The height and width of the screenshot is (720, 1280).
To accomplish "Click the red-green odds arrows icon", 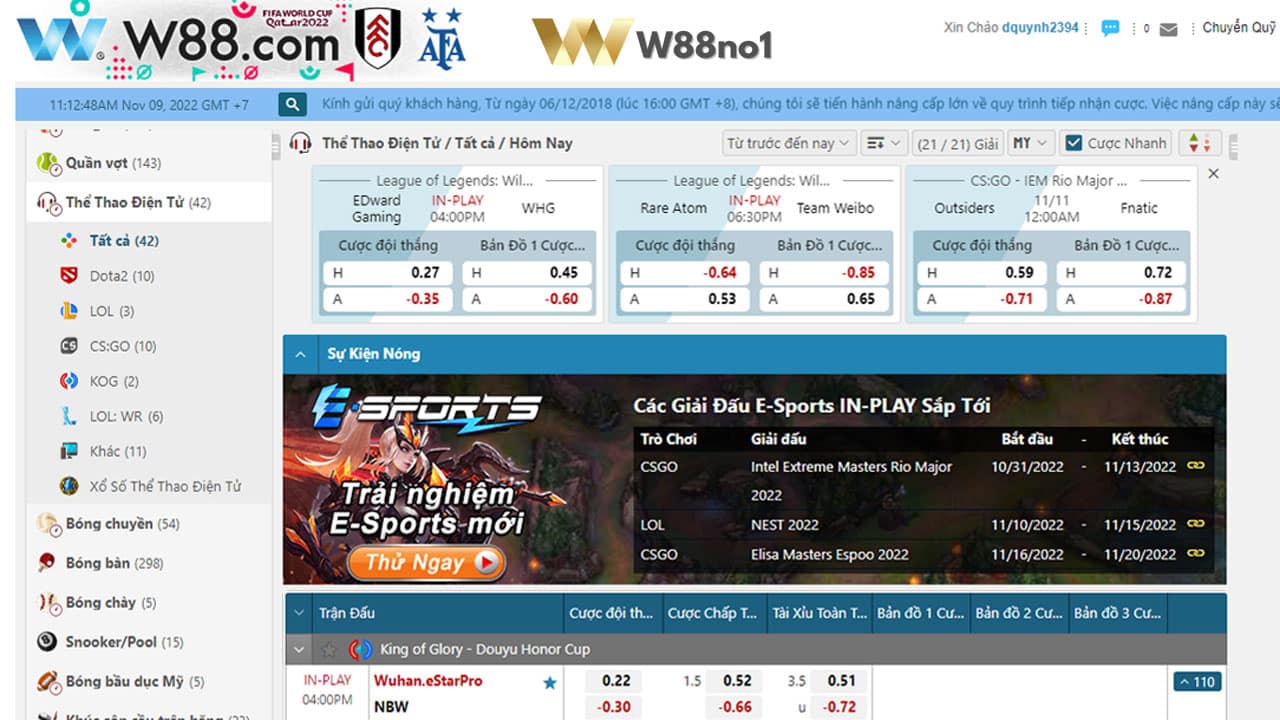I will [x=1199, y=143].
